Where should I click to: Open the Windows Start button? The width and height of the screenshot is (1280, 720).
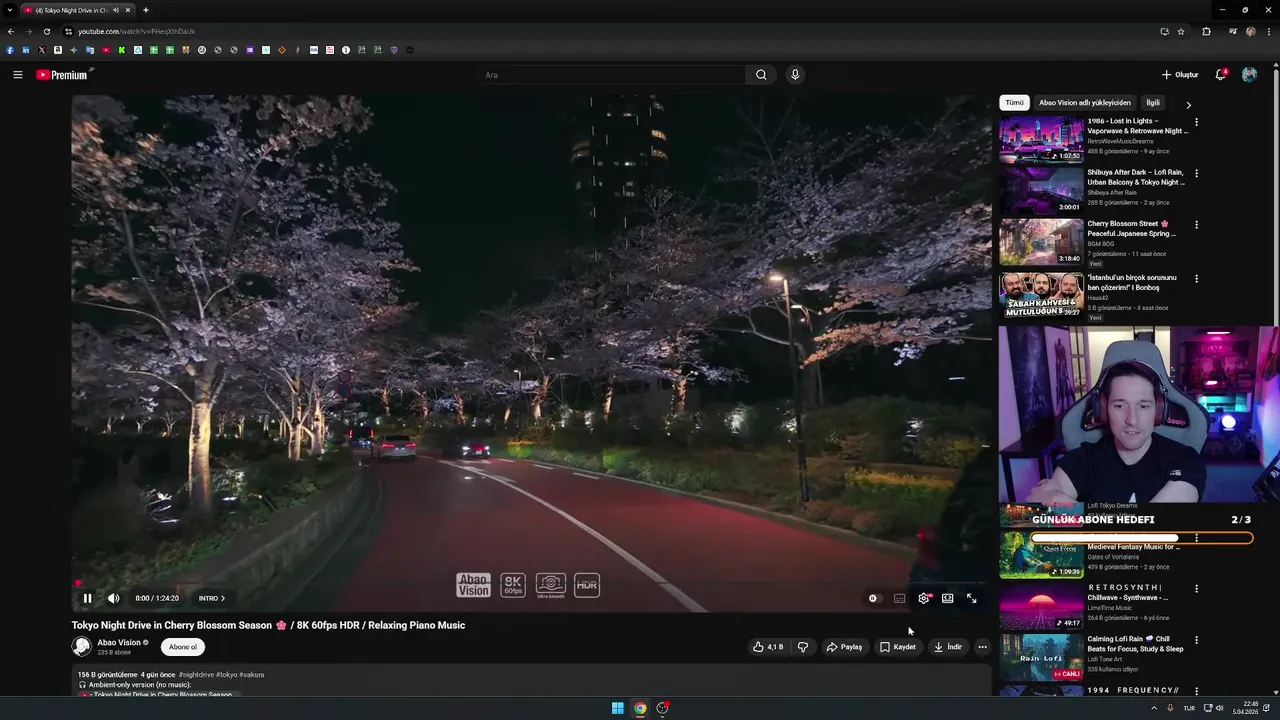[618, 708]
